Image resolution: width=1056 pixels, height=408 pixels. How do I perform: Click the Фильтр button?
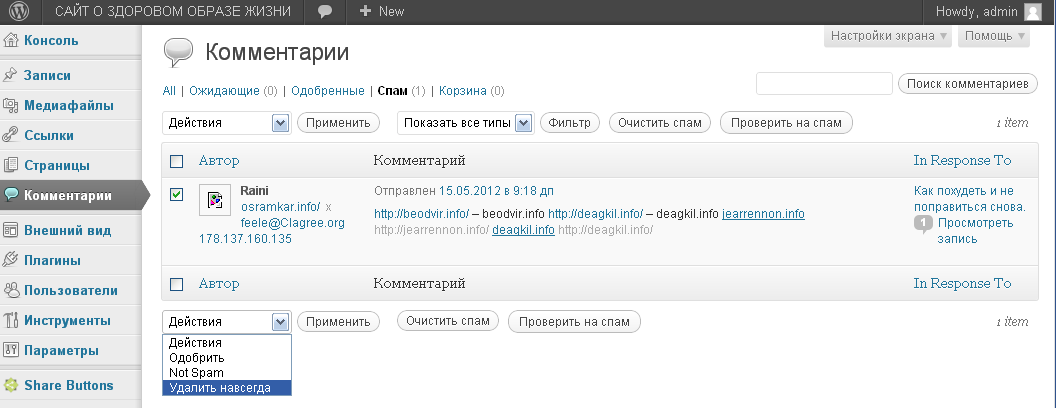pyautogui.click(x=570, y=123)
